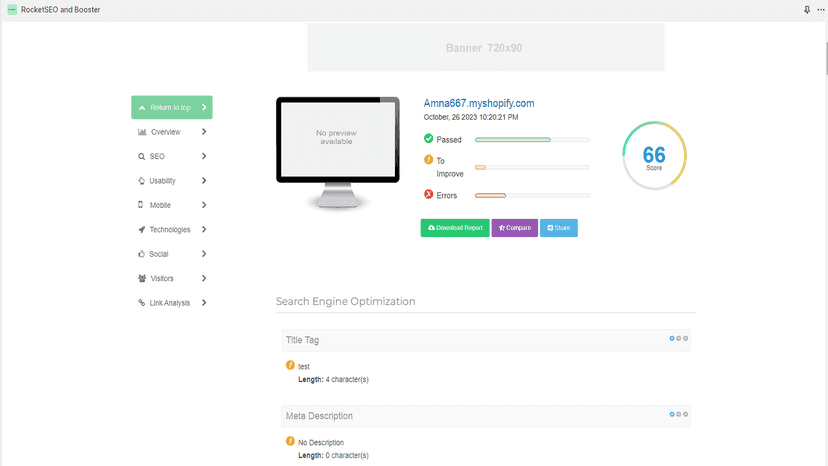Click the Social thumbs-up icon
Image resolution: width=828 pixels, height=466 pixels.
pos(141,254)
